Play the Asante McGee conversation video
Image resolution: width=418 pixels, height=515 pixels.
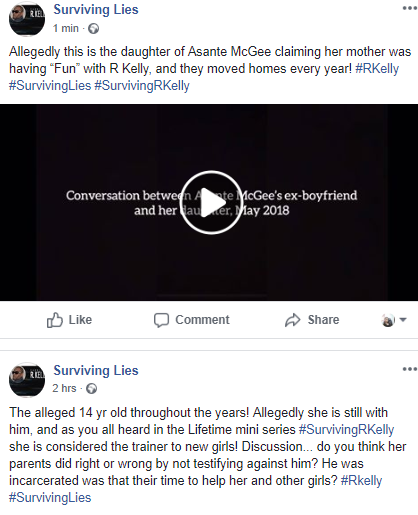211,202
